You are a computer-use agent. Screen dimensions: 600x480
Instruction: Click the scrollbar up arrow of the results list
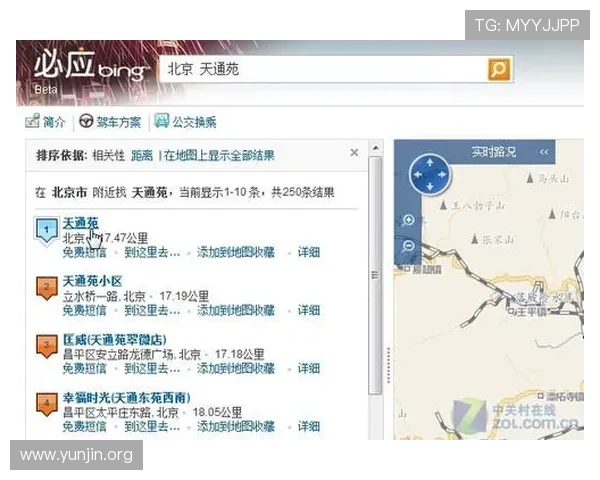click(x=375, y=148)
